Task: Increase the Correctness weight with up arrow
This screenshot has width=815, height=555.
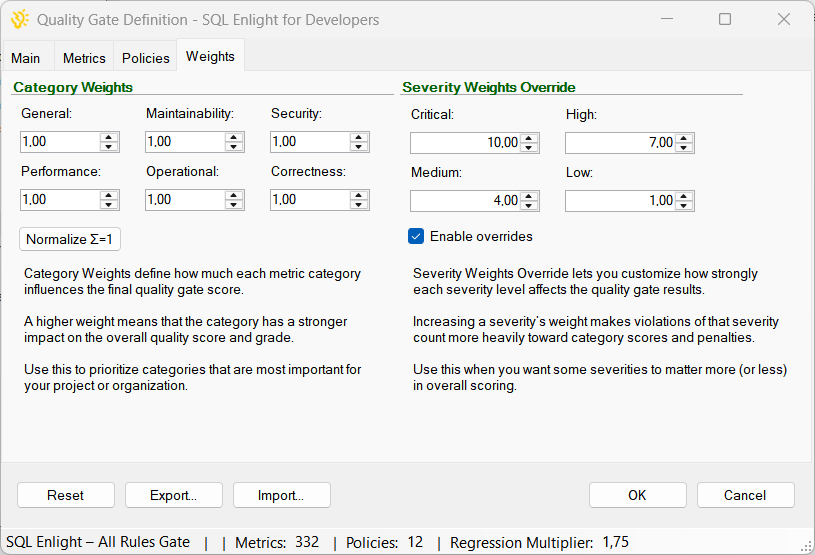Action: click(359, 195)
